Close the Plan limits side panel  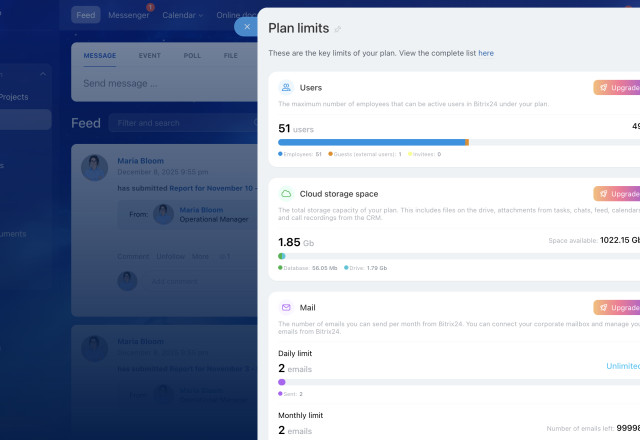tap(247, 26)
